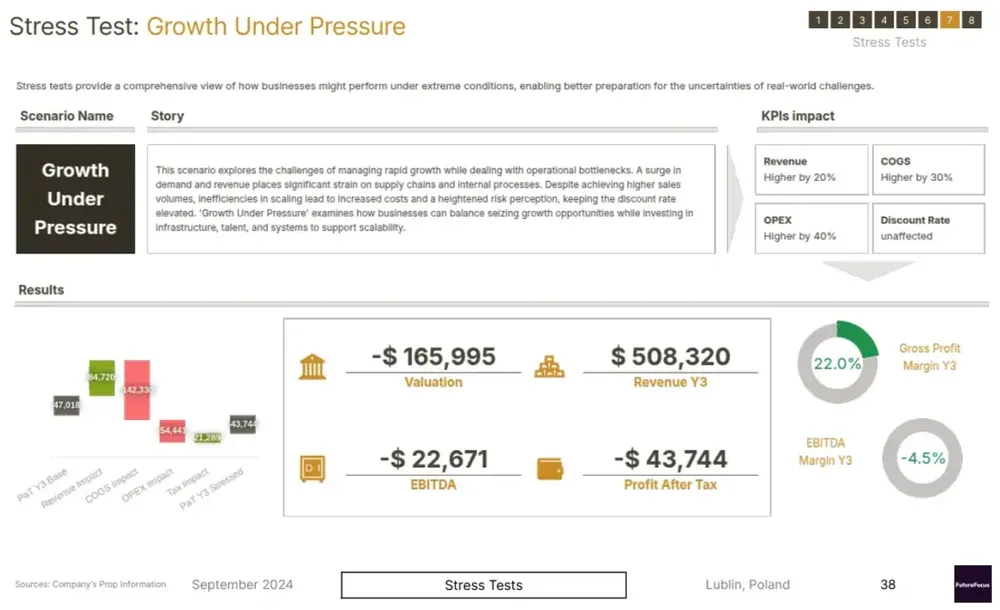Select page 8 in slide navigator
The image size is (1000, 610).
(971, 20)
